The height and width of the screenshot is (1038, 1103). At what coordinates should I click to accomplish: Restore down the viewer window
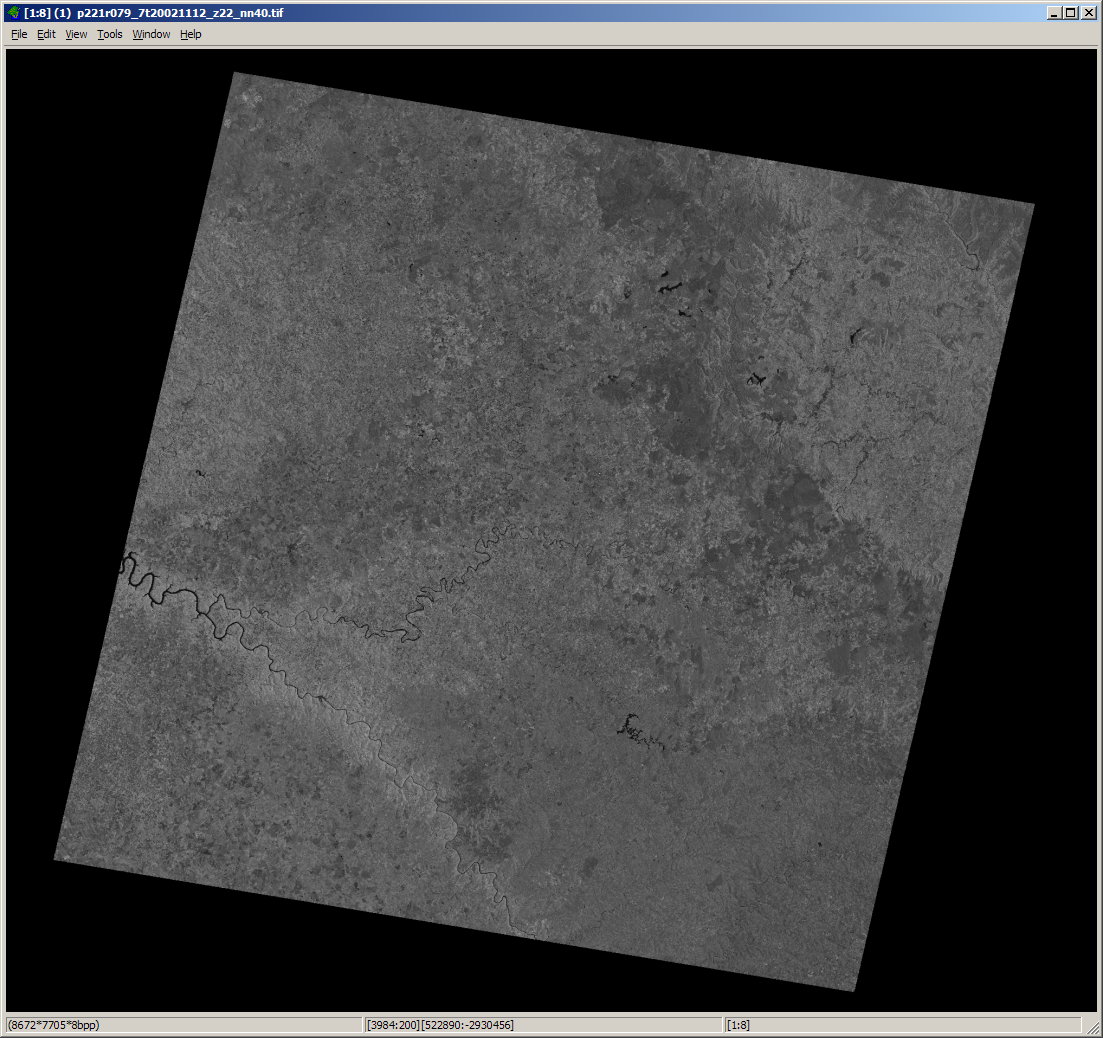pyautogui.click(x=1070, y=12)
